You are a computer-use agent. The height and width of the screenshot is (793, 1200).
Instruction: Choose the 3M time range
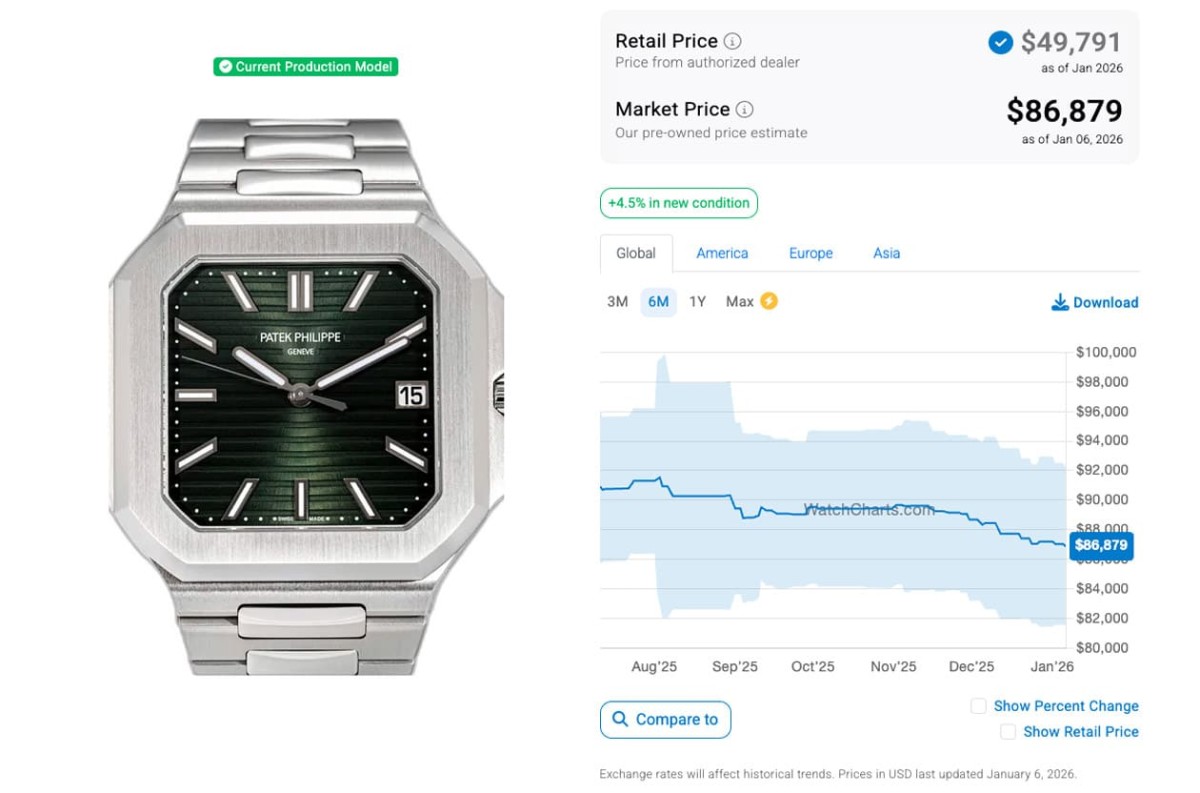click(x=617, y=301)
